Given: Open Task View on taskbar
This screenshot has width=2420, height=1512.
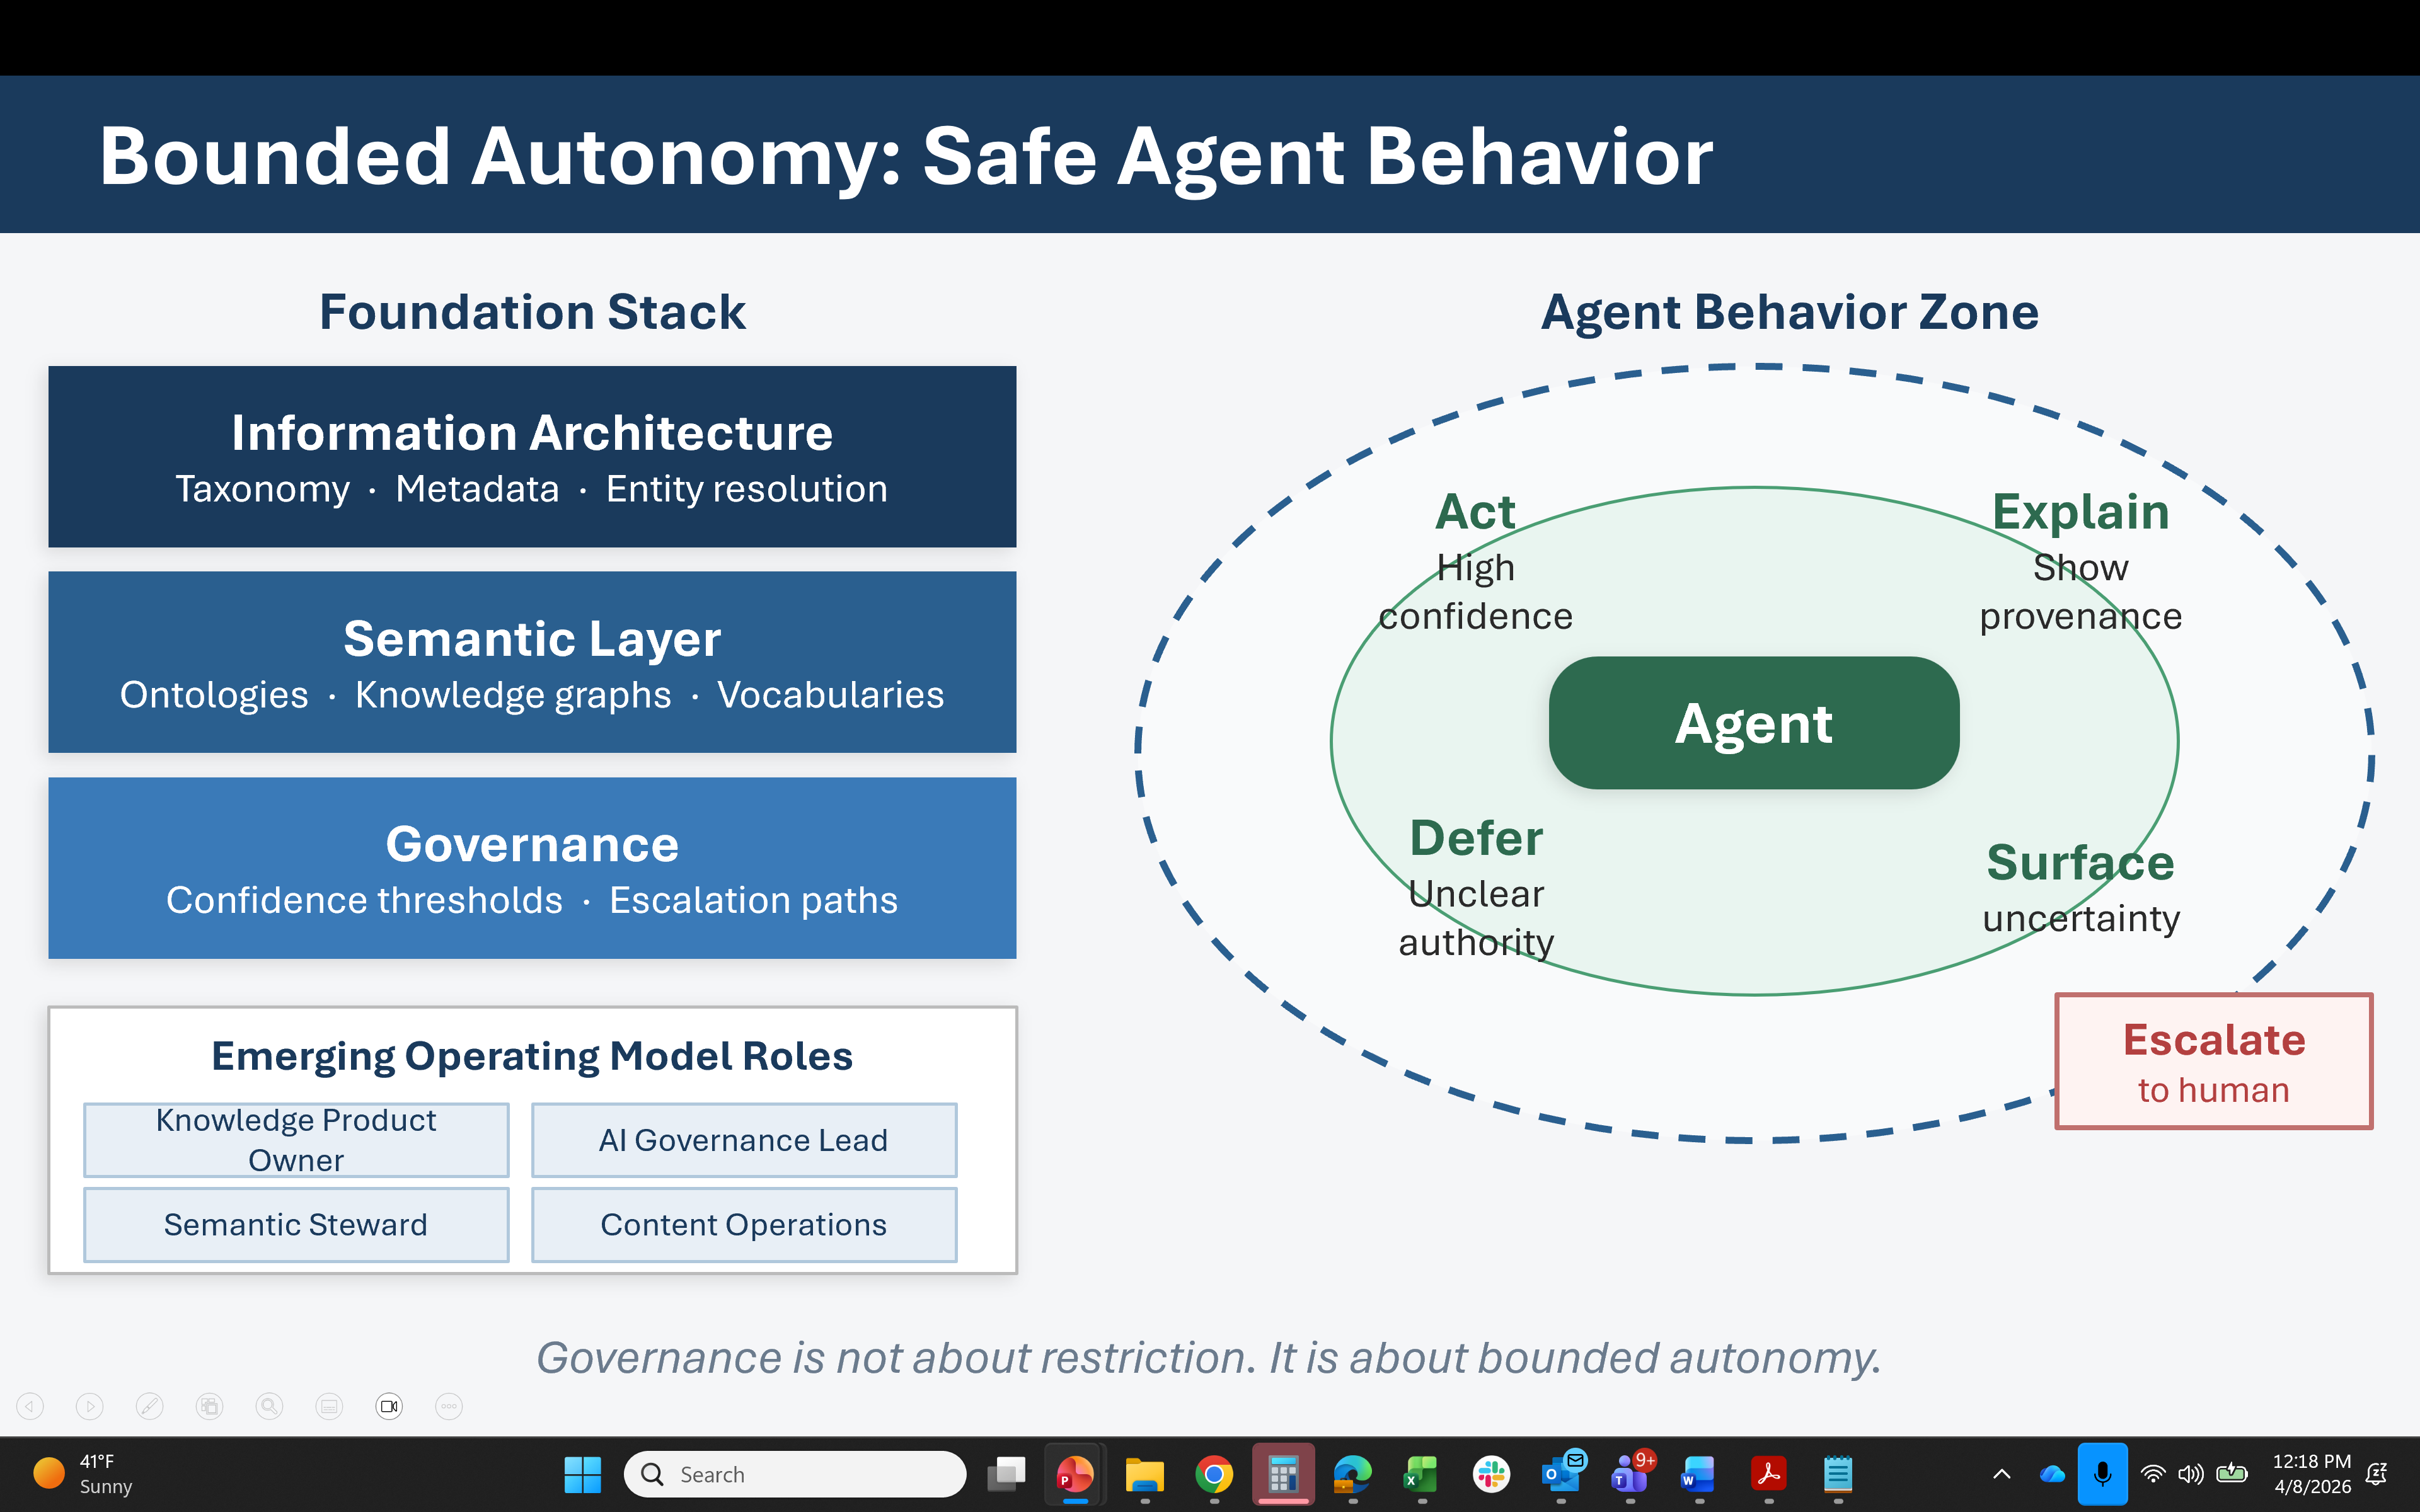Looking at the screenshot, I should point(1006,1474).
